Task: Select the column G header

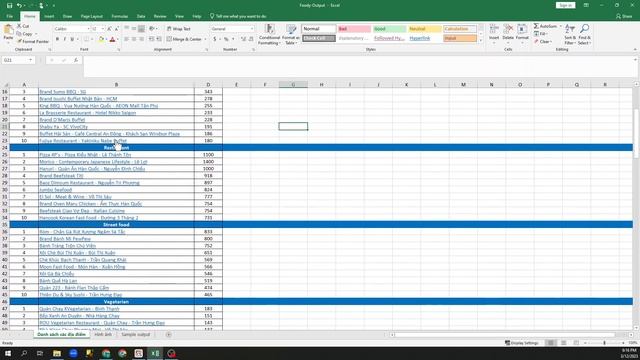Action: pyautogui.click(x=293, y=84)
